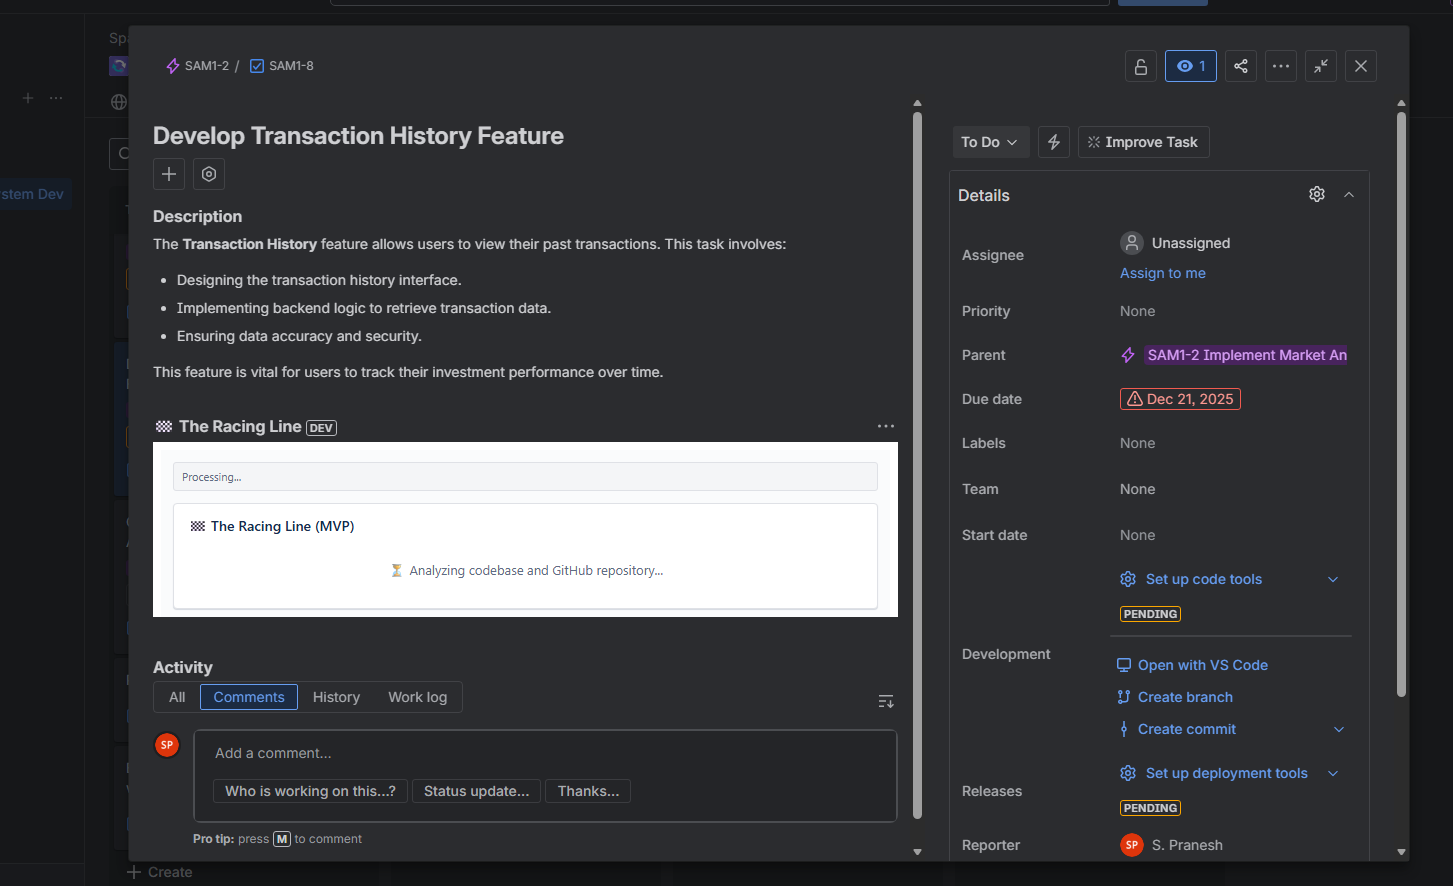Image resolution: width=1453 pixels, height=886 pixels.
Task: Toggle activity sort order icon
Action: [x=885, y=701]
